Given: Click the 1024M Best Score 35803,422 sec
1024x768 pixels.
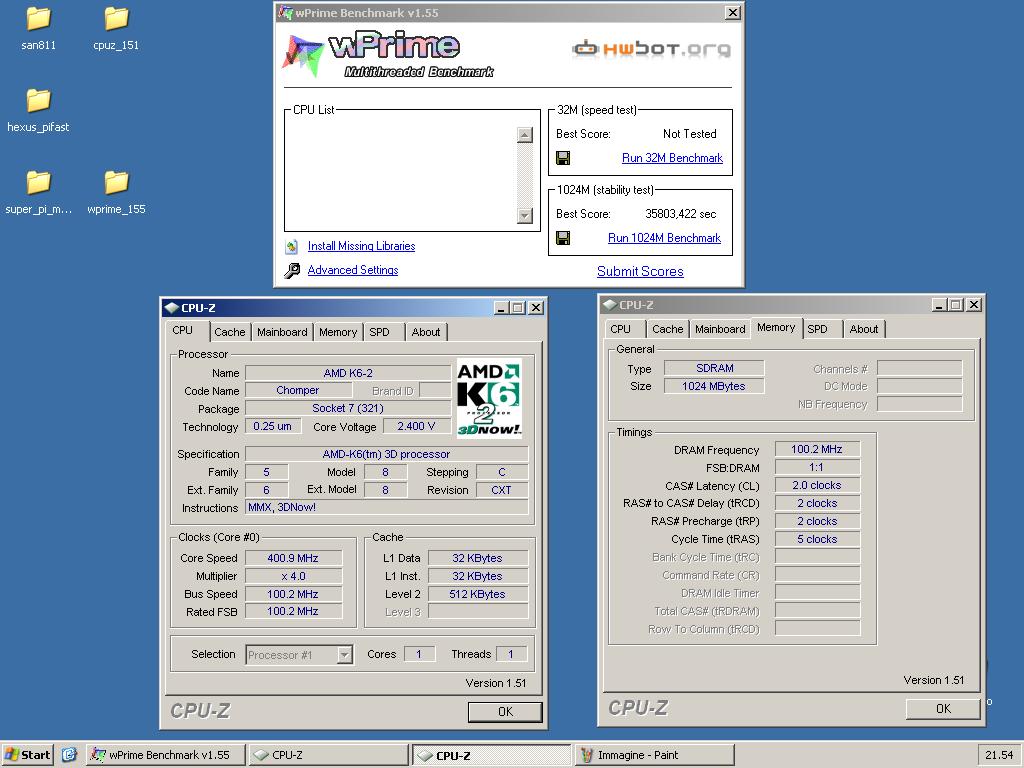Looking at the screenshot, I should pos(680,214).
